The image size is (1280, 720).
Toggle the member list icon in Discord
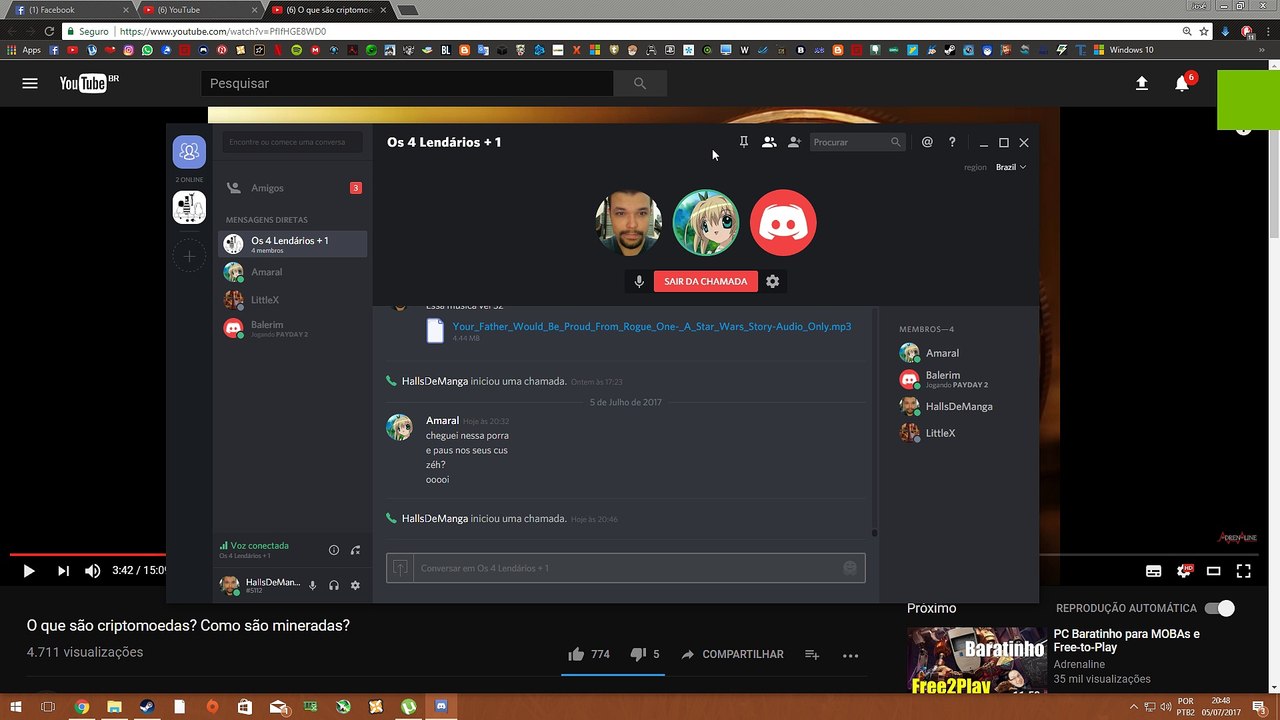[769, 142]
